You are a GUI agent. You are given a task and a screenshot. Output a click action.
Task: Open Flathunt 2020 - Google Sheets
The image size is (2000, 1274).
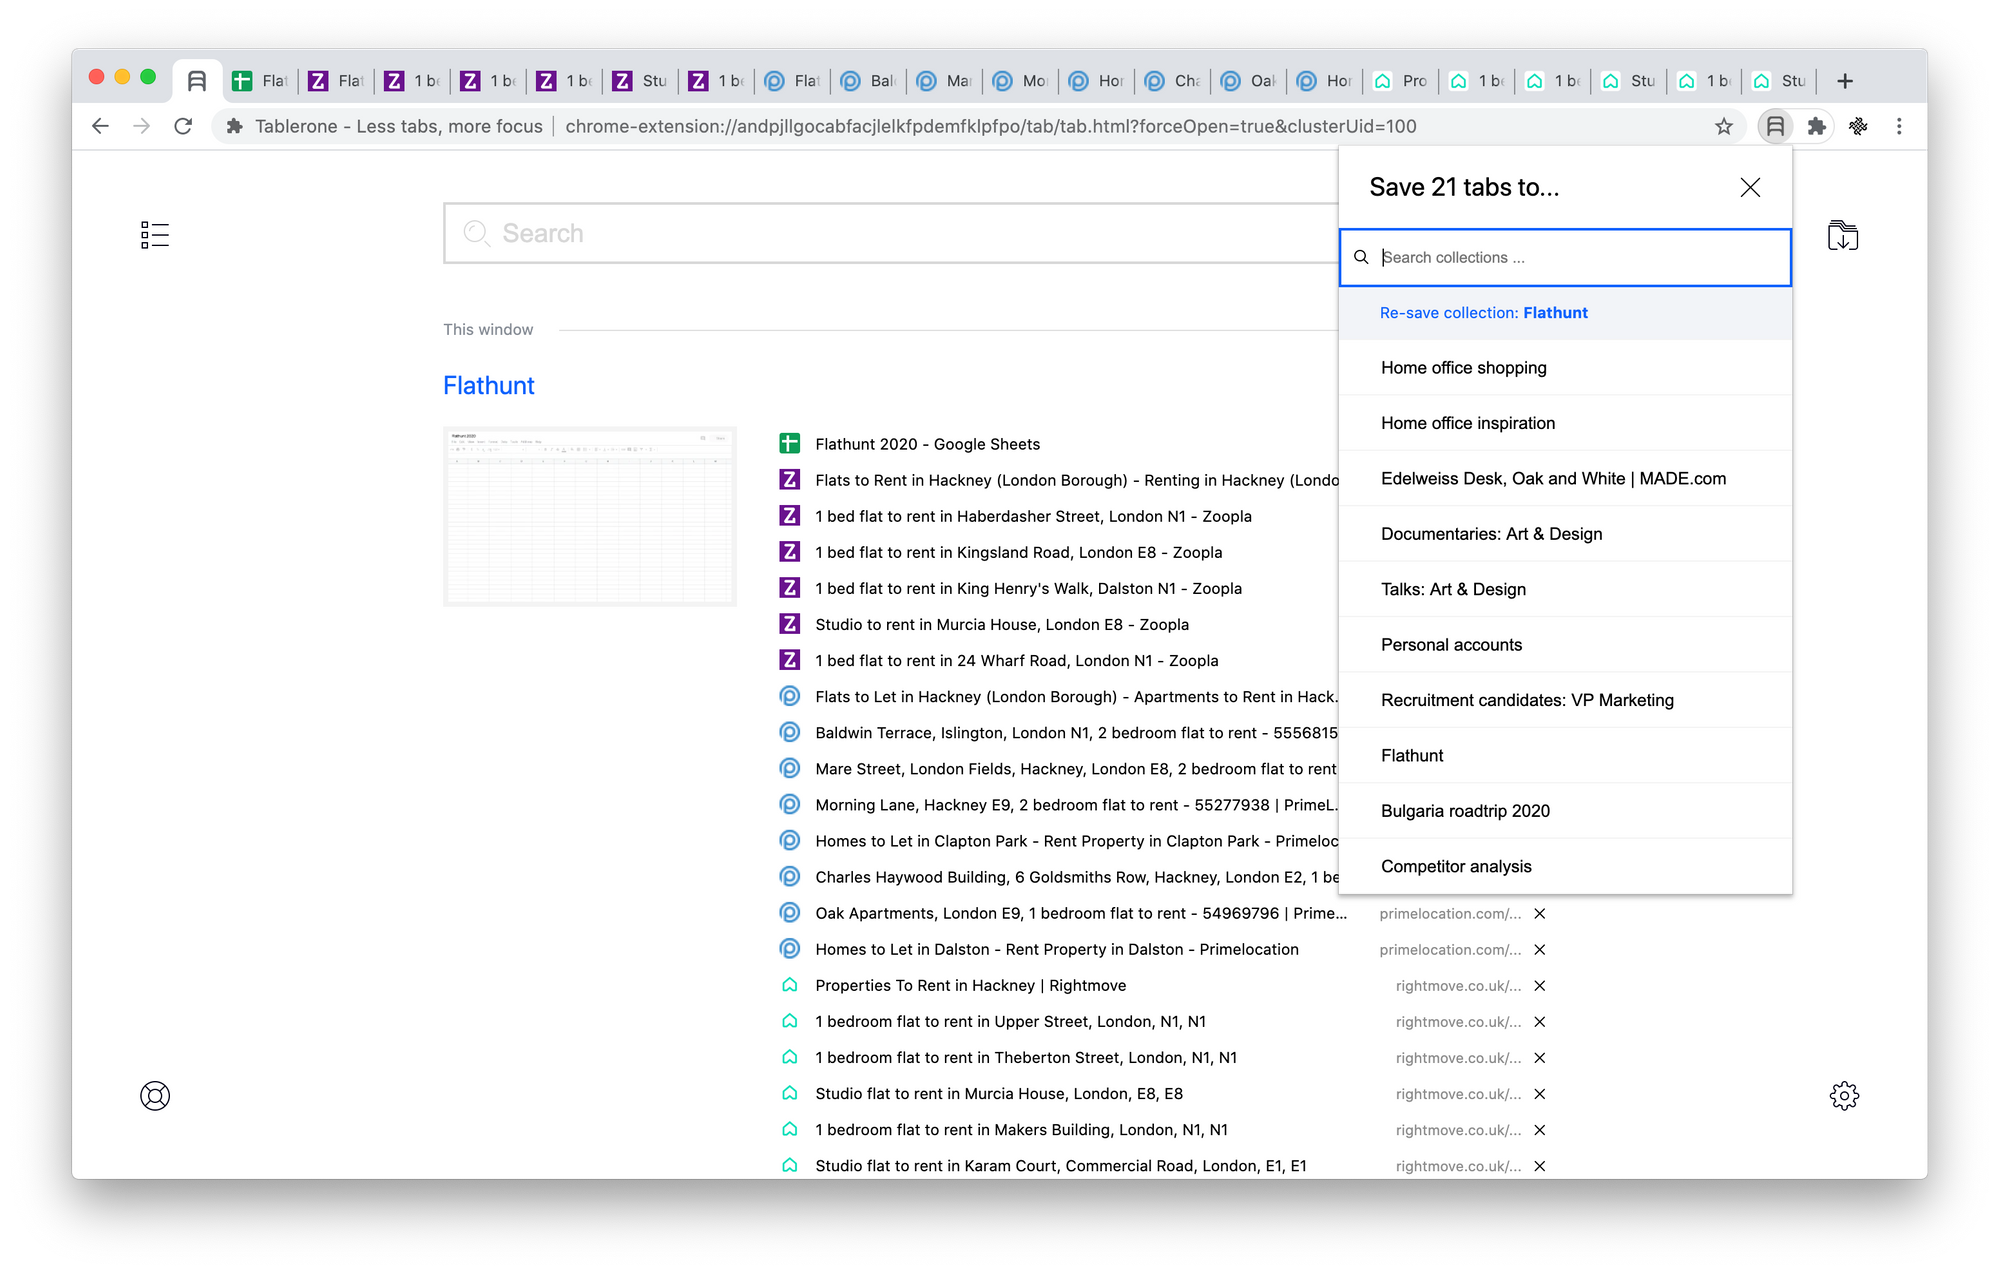pos(927,444)
